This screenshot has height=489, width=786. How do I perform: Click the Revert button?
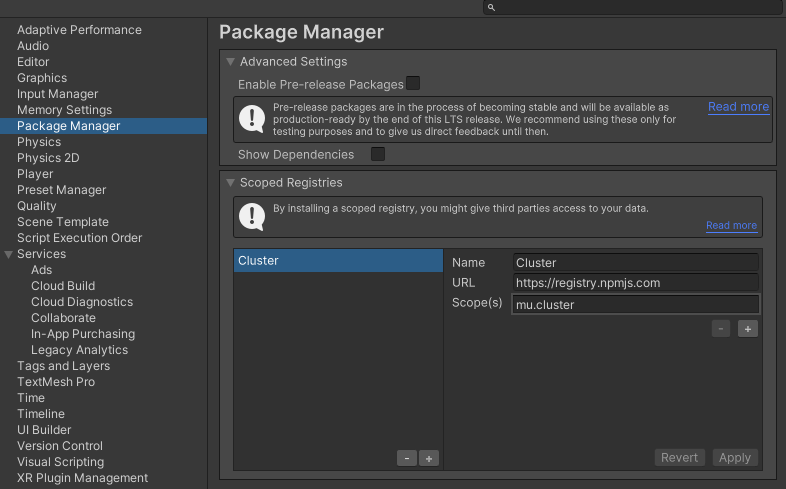click(x=679, y=457)
